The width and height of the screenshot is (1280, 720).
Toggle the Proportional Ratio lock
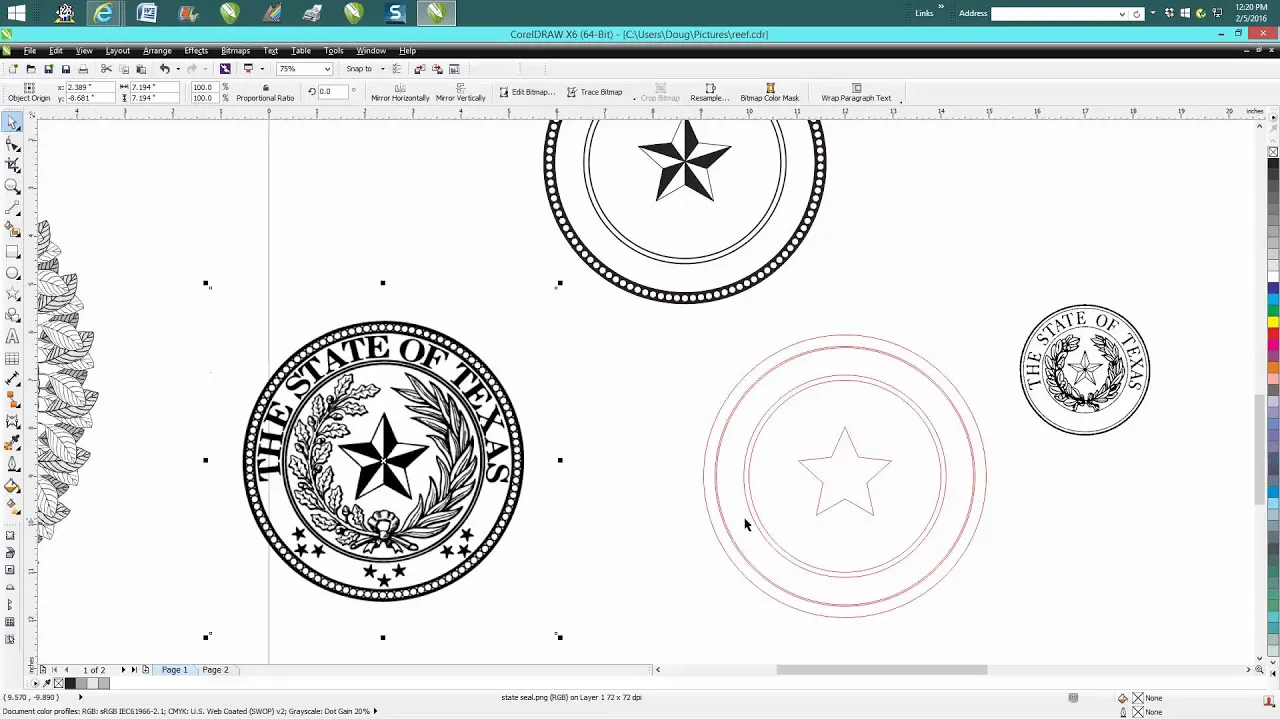point(266,88)
